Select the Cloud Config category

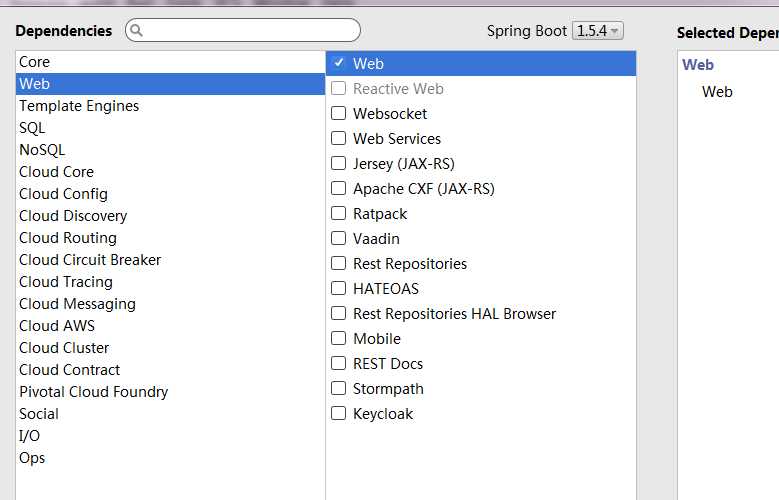170,194
